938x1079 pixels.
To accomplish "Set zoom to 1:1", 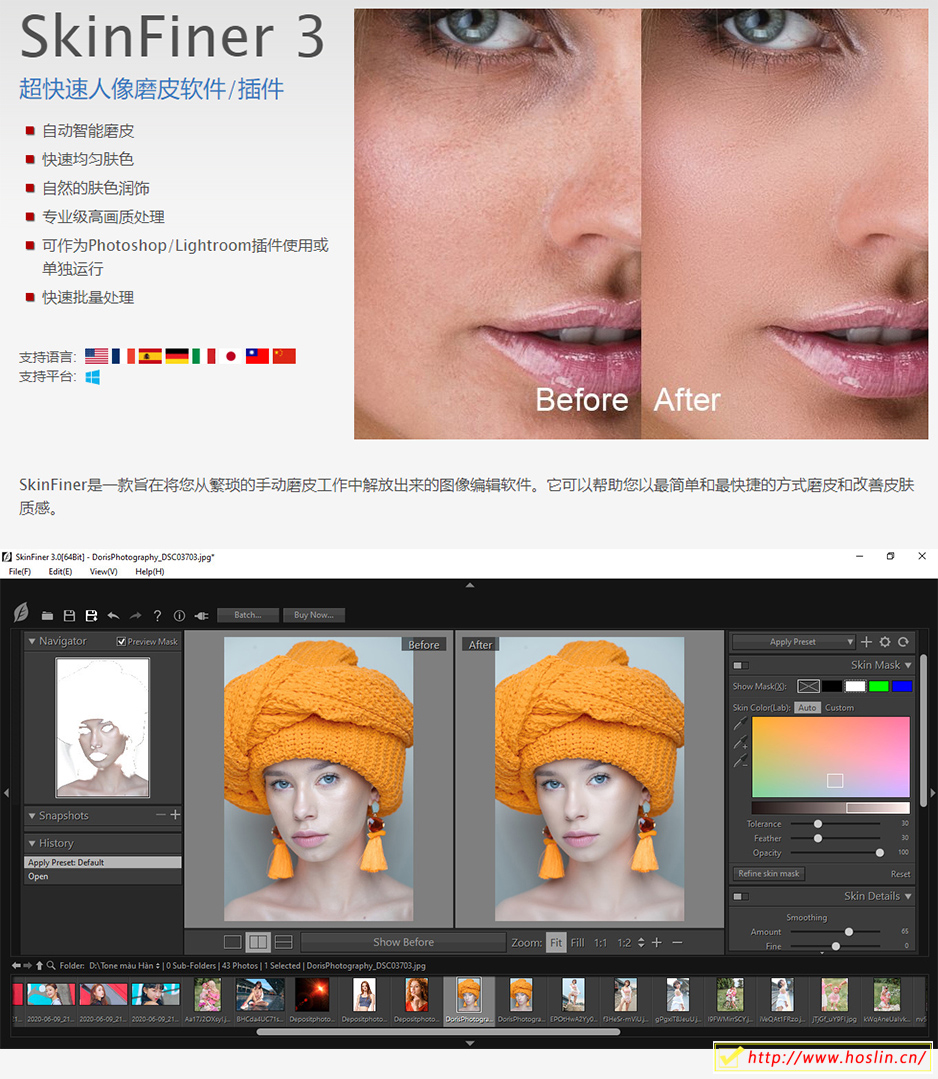I will [601, 942].
